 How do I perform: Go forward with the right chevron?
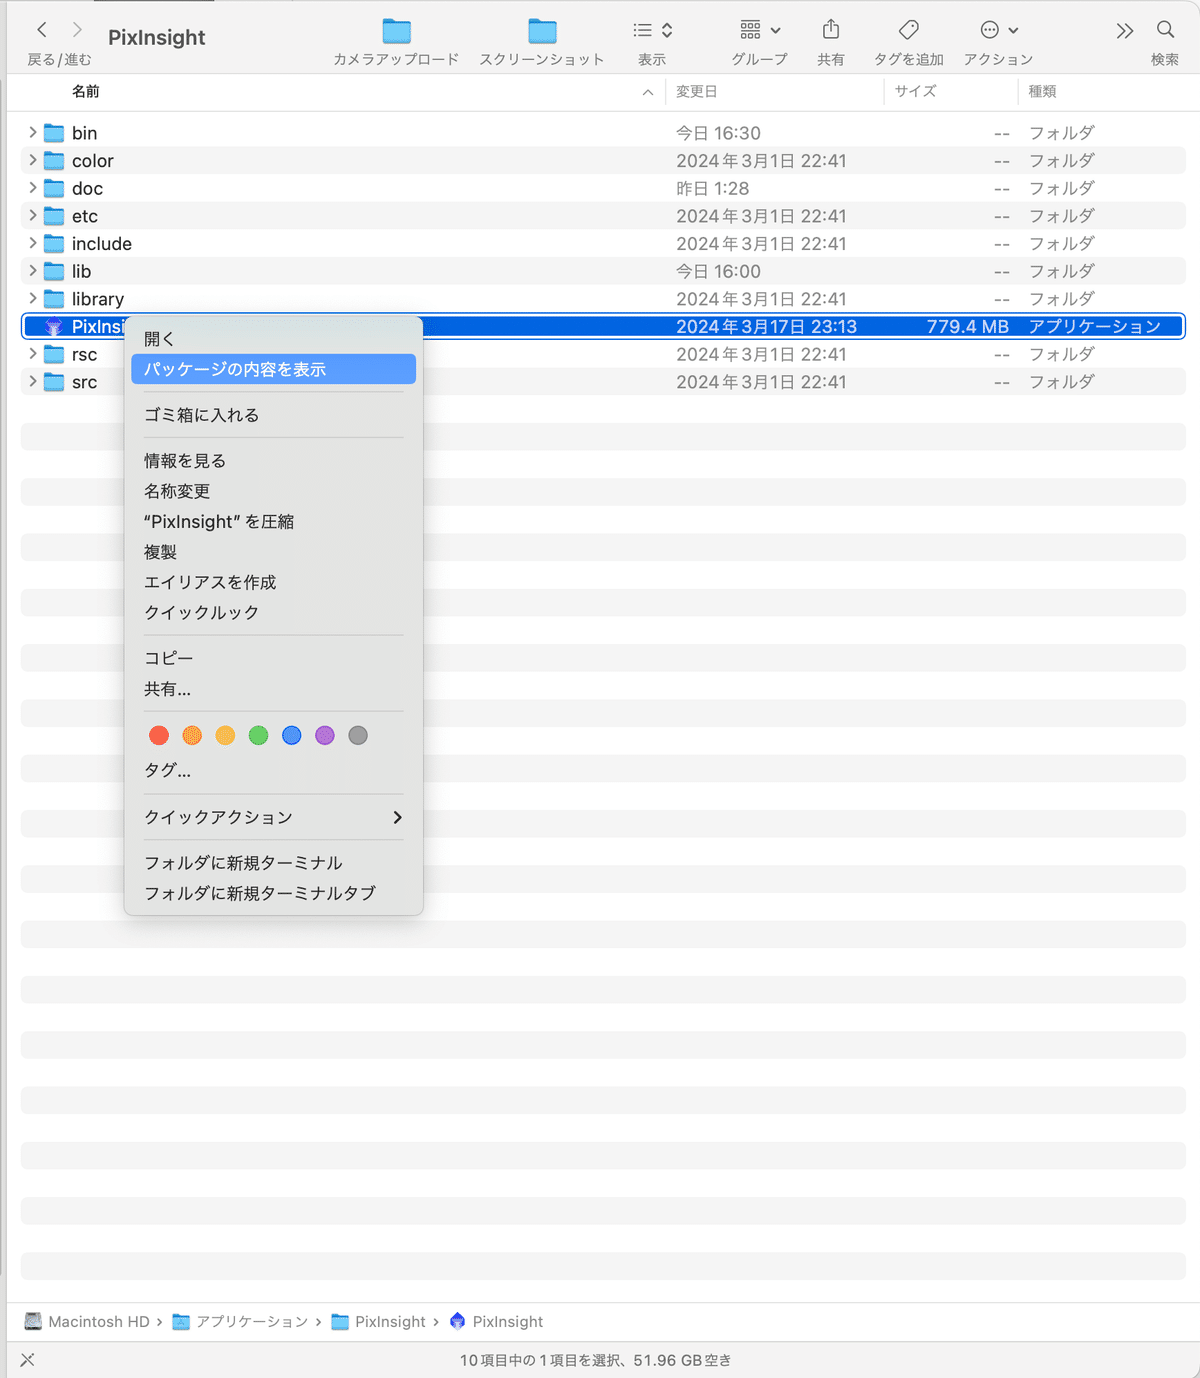click(x=78, y=30)
